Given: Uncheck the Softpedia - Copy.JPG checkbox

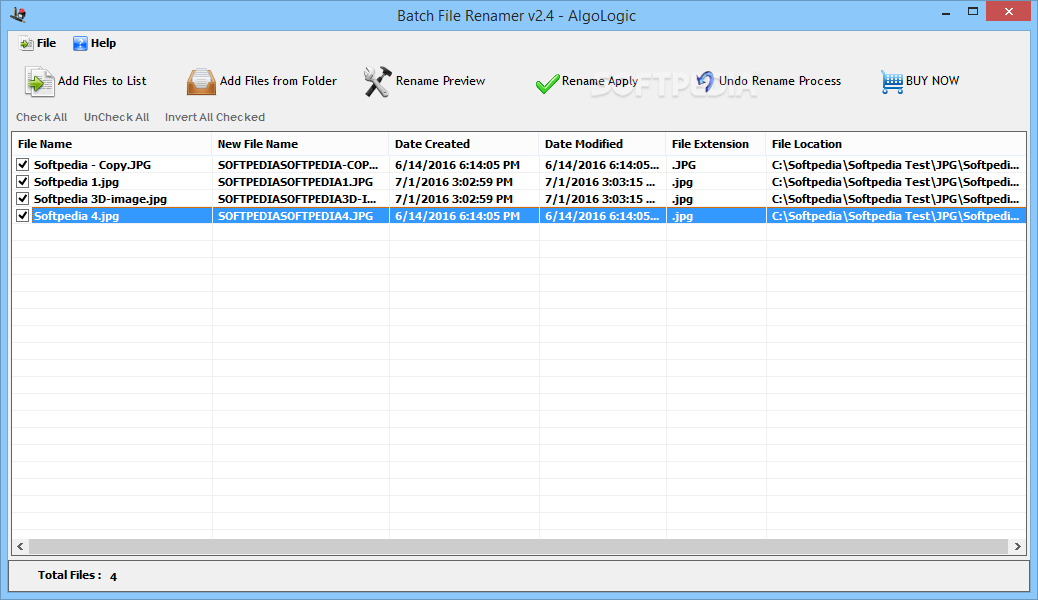Looking at the screenshot, I should tap(23, 165).
